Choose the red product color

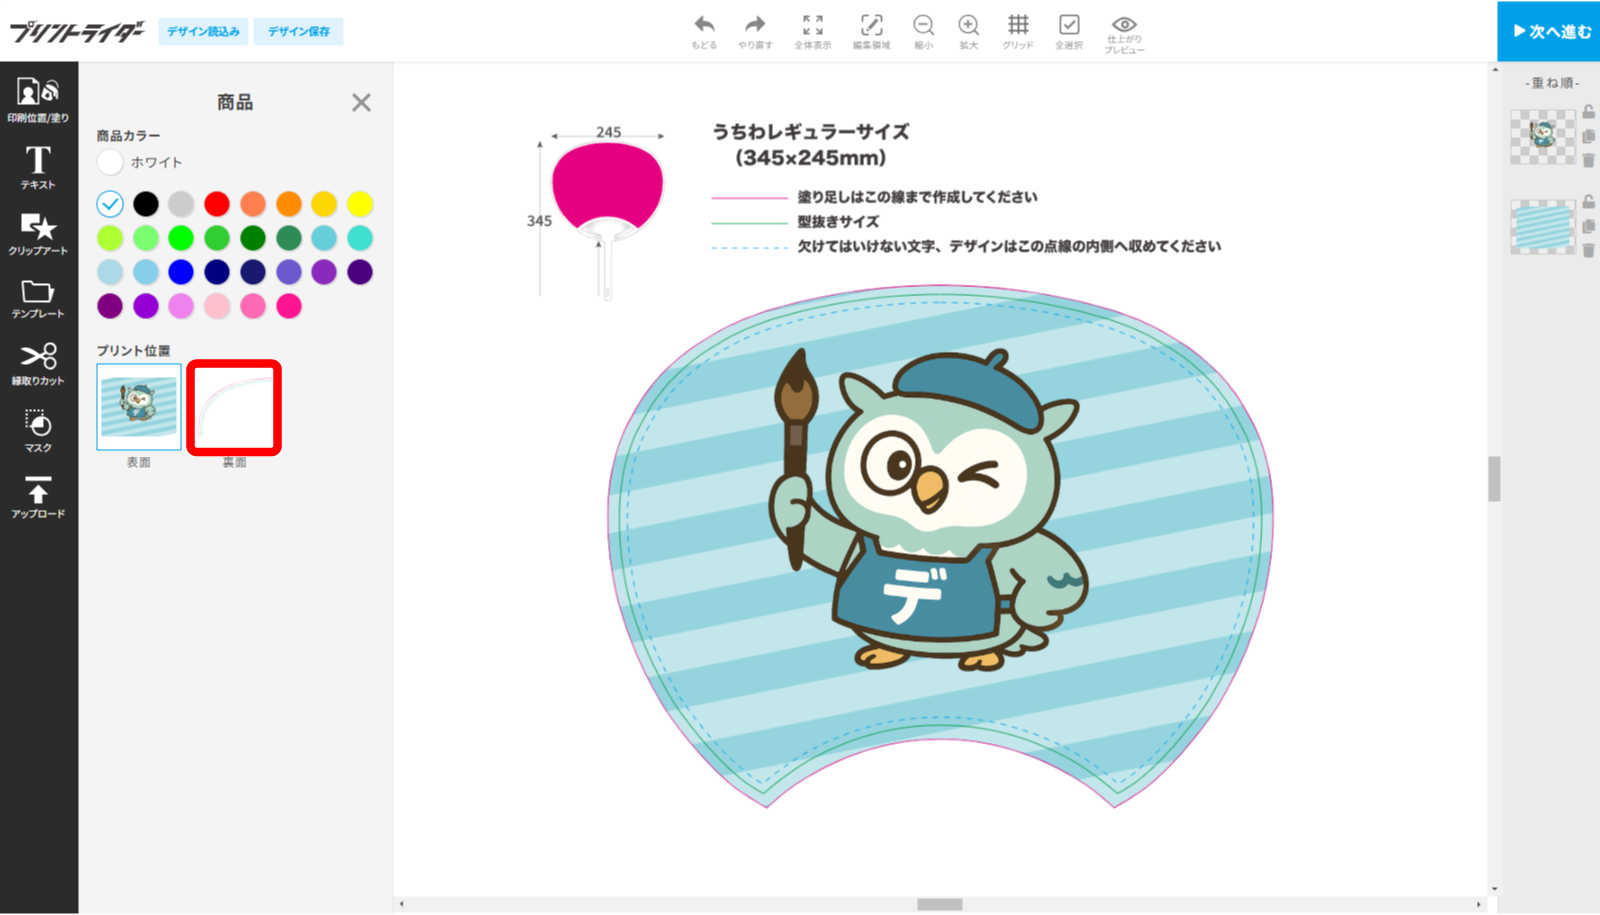217,204
